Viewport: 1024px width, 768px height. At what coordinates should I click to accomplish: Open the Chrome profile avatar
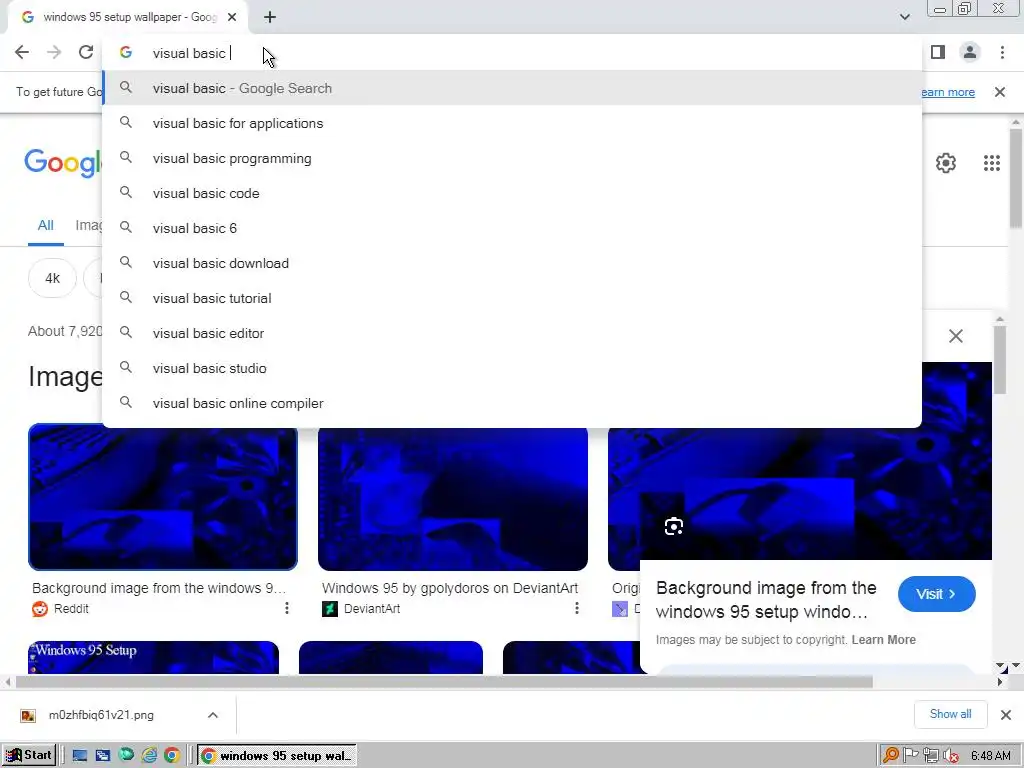coord(970,52)
